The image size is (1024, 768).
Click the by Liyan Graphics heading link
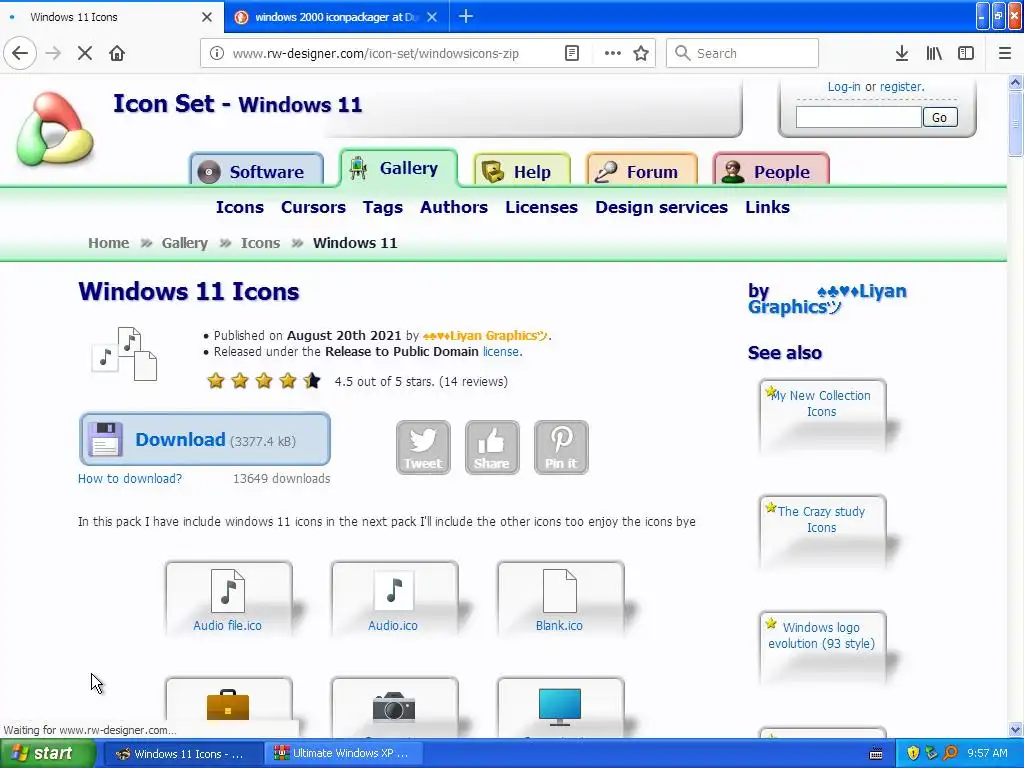coord(827,299)
